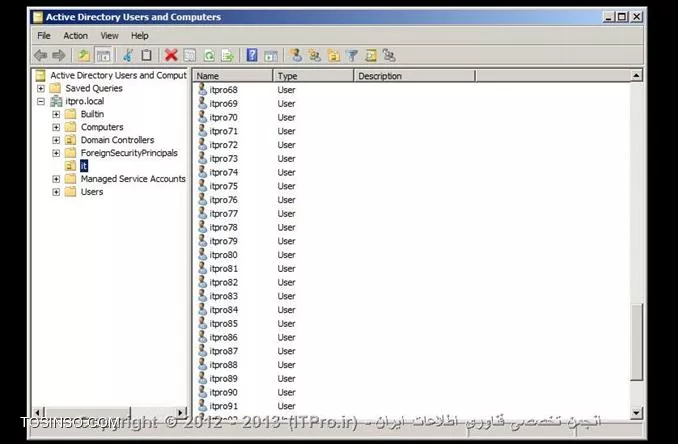This screenshot has height=444, width=678.
Task: Select user itpro80 in list
Action: (x=223, y=255)
